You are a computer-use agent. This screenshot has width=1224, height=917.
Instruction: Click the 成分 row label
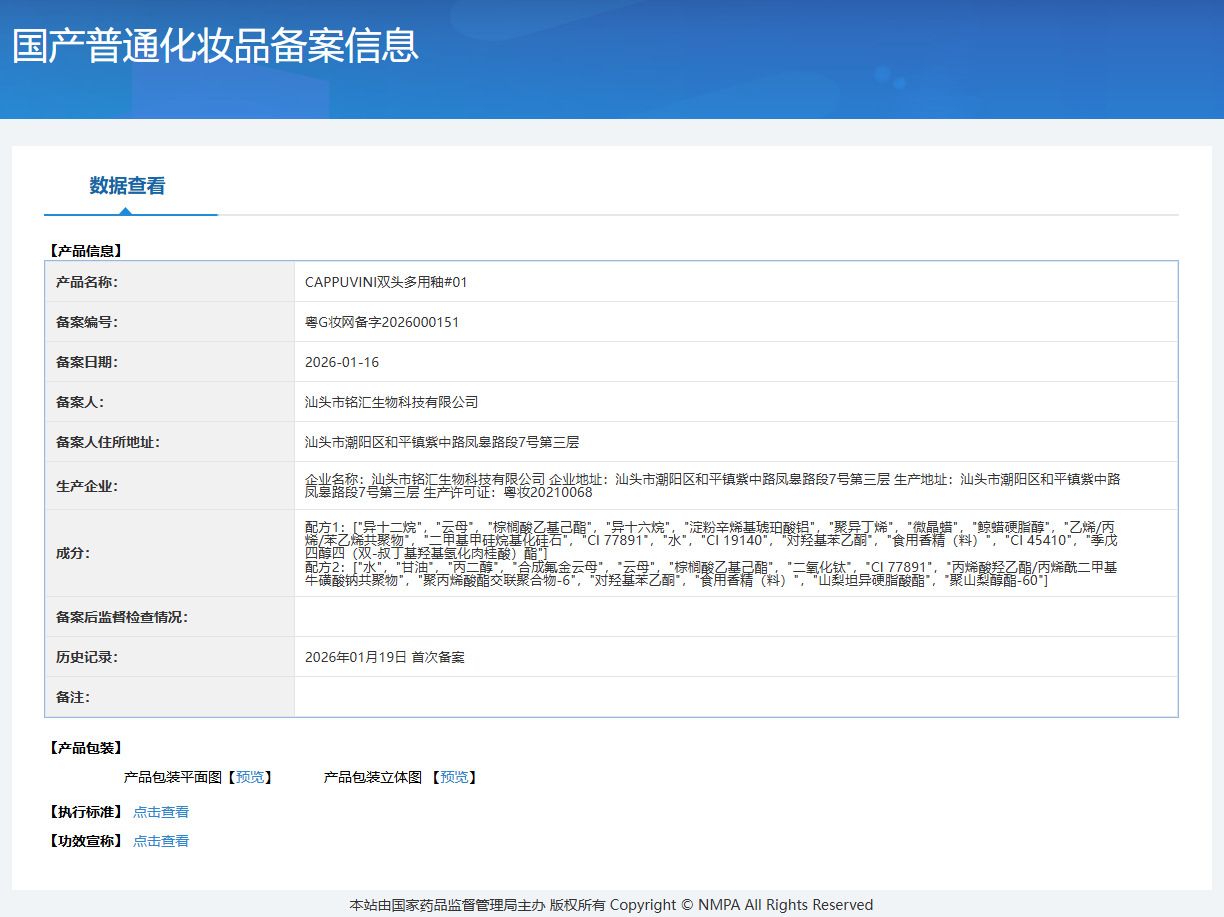pos(73,553)
